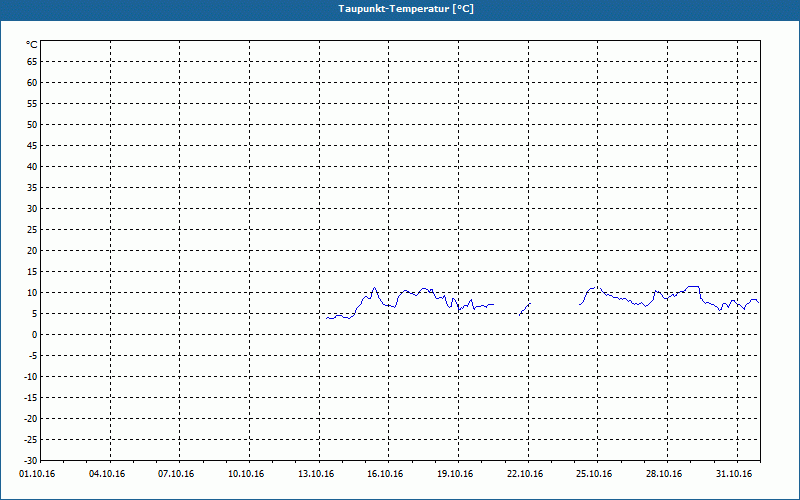
Task: Click the 25.10.16 date label
Action: pos(594,474)
